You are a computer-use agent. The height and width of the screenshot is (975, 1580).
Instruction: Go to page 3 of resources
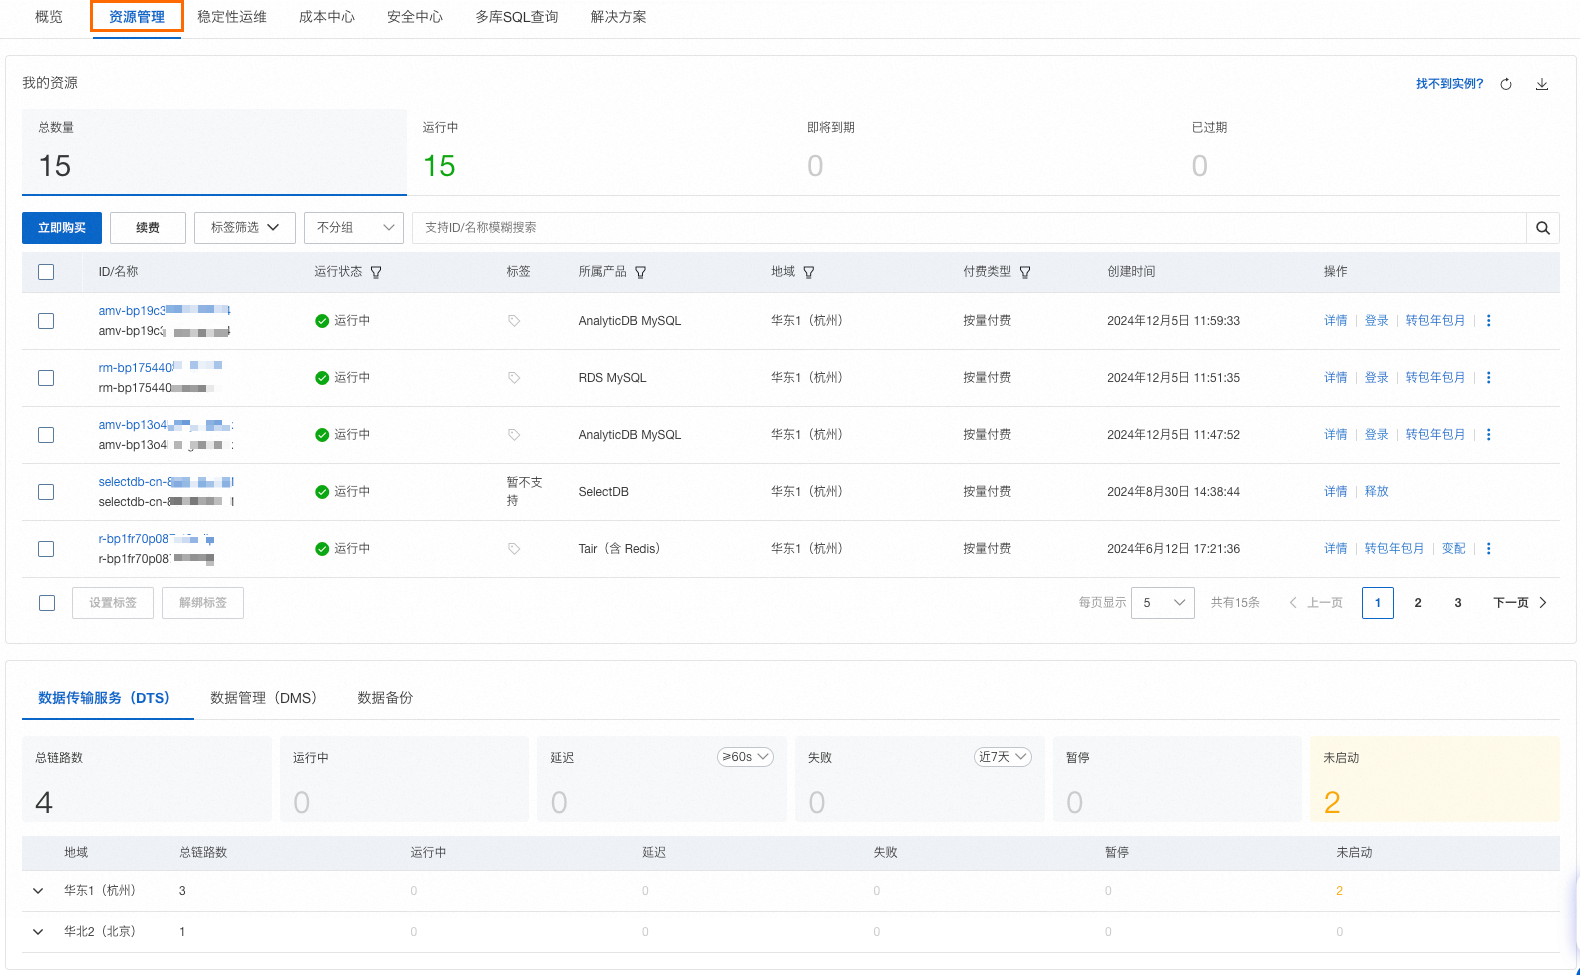[1458, 603]
